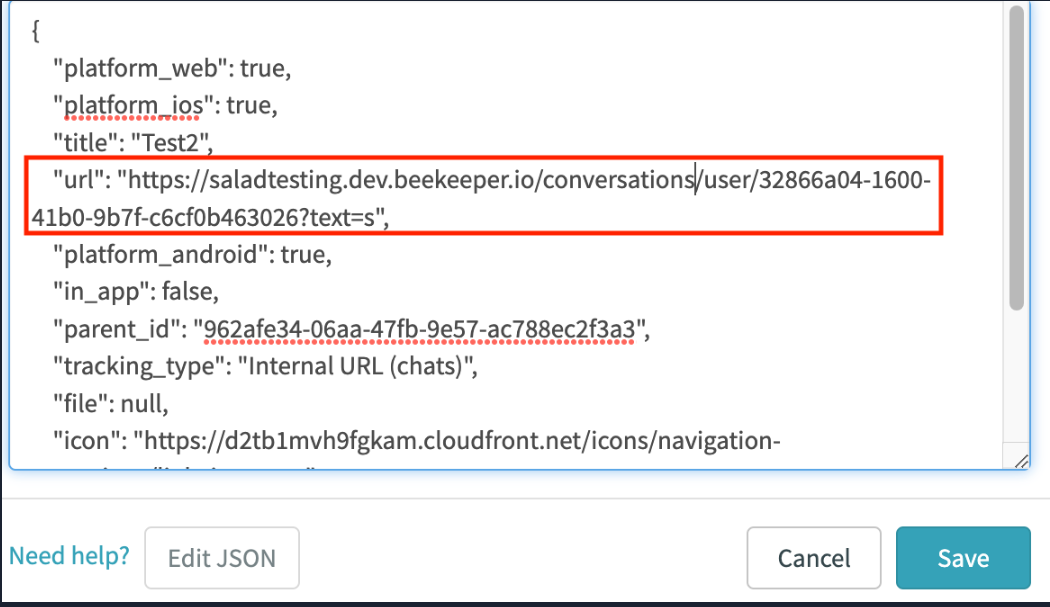Image resolution: width=1050 pixels, height=607 pixels.
Task: Open the Need help? link
Action: point(68,555)
